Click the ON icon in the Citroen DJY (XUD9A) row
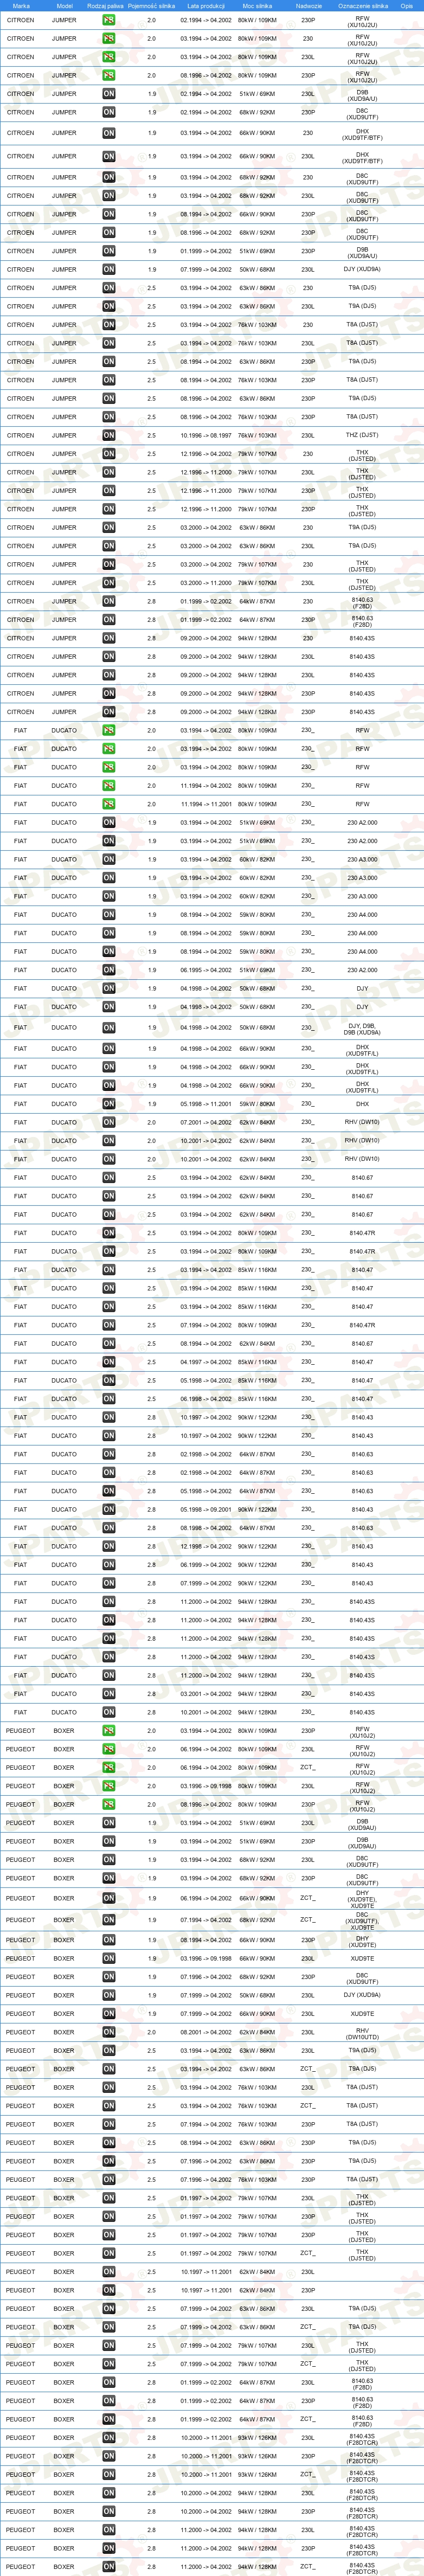 (x=108, y=270)
